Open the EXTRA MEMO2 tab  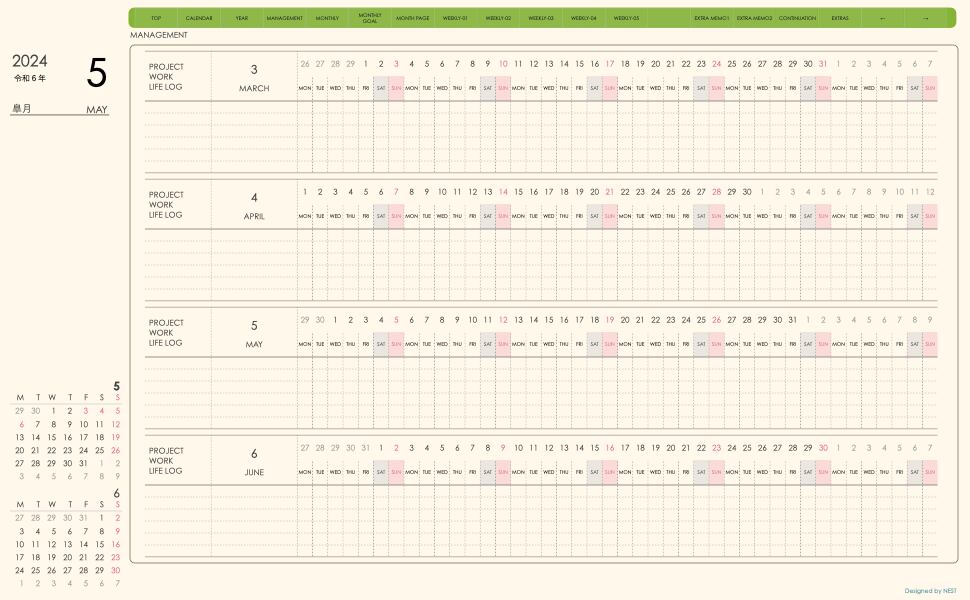[x=754, y=18]
